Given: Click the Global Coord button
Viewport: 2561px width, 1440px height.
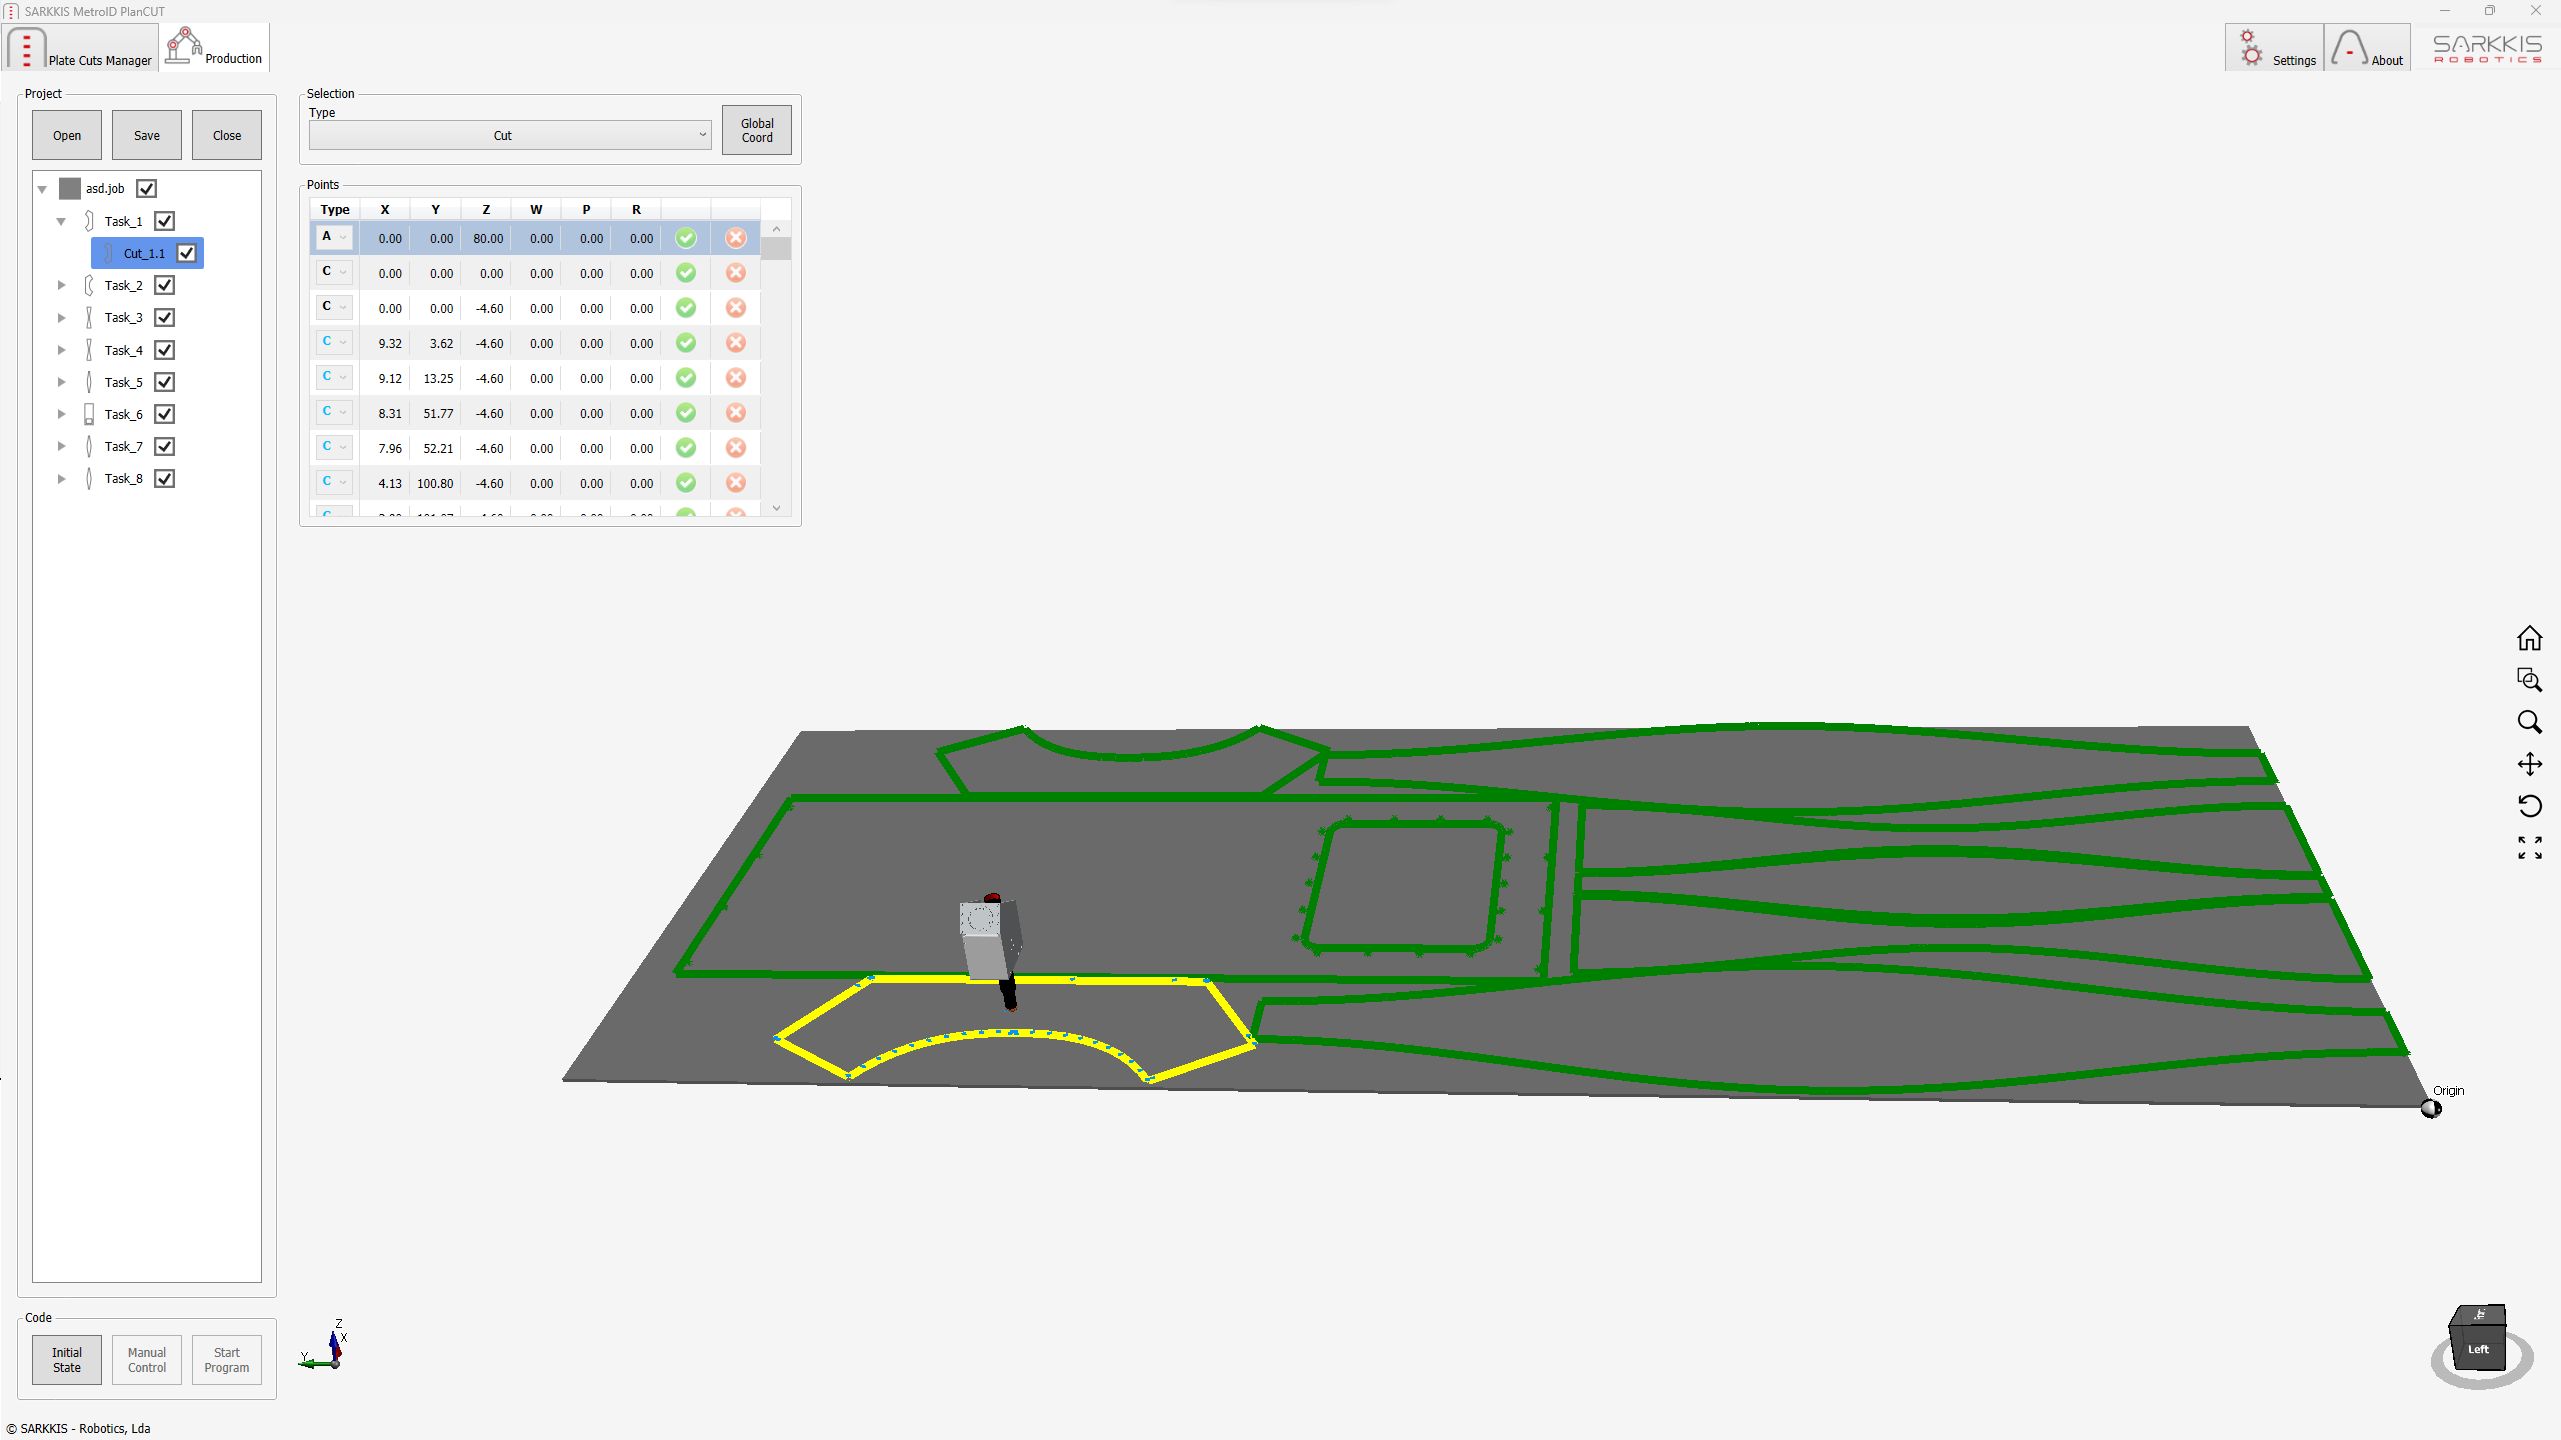Looking at the screenshot, I should (x=757, y=130).
